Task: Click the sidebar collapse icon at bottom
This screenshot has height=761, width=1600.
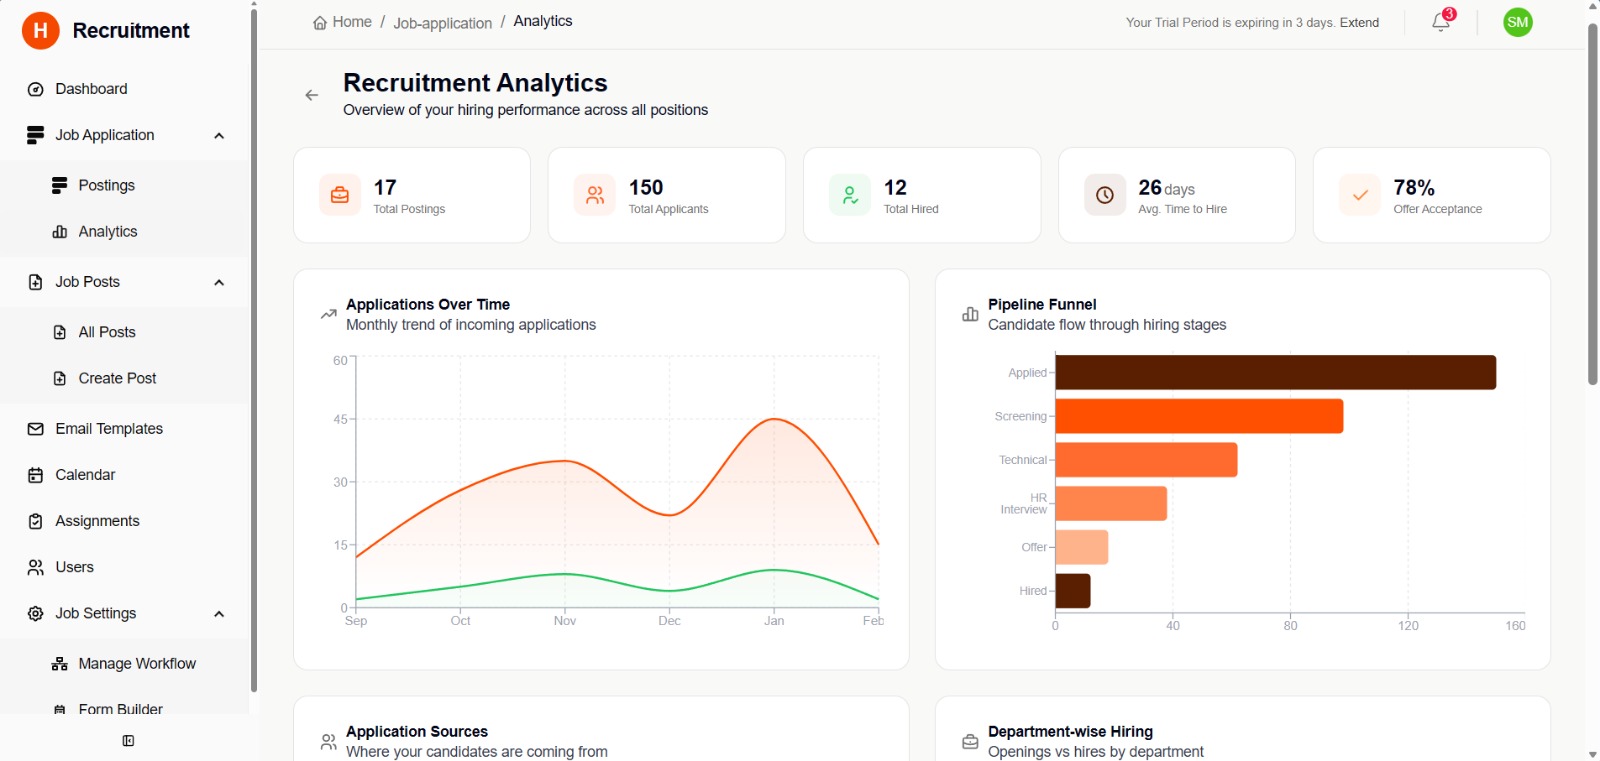Action: (x=128, y=741)
